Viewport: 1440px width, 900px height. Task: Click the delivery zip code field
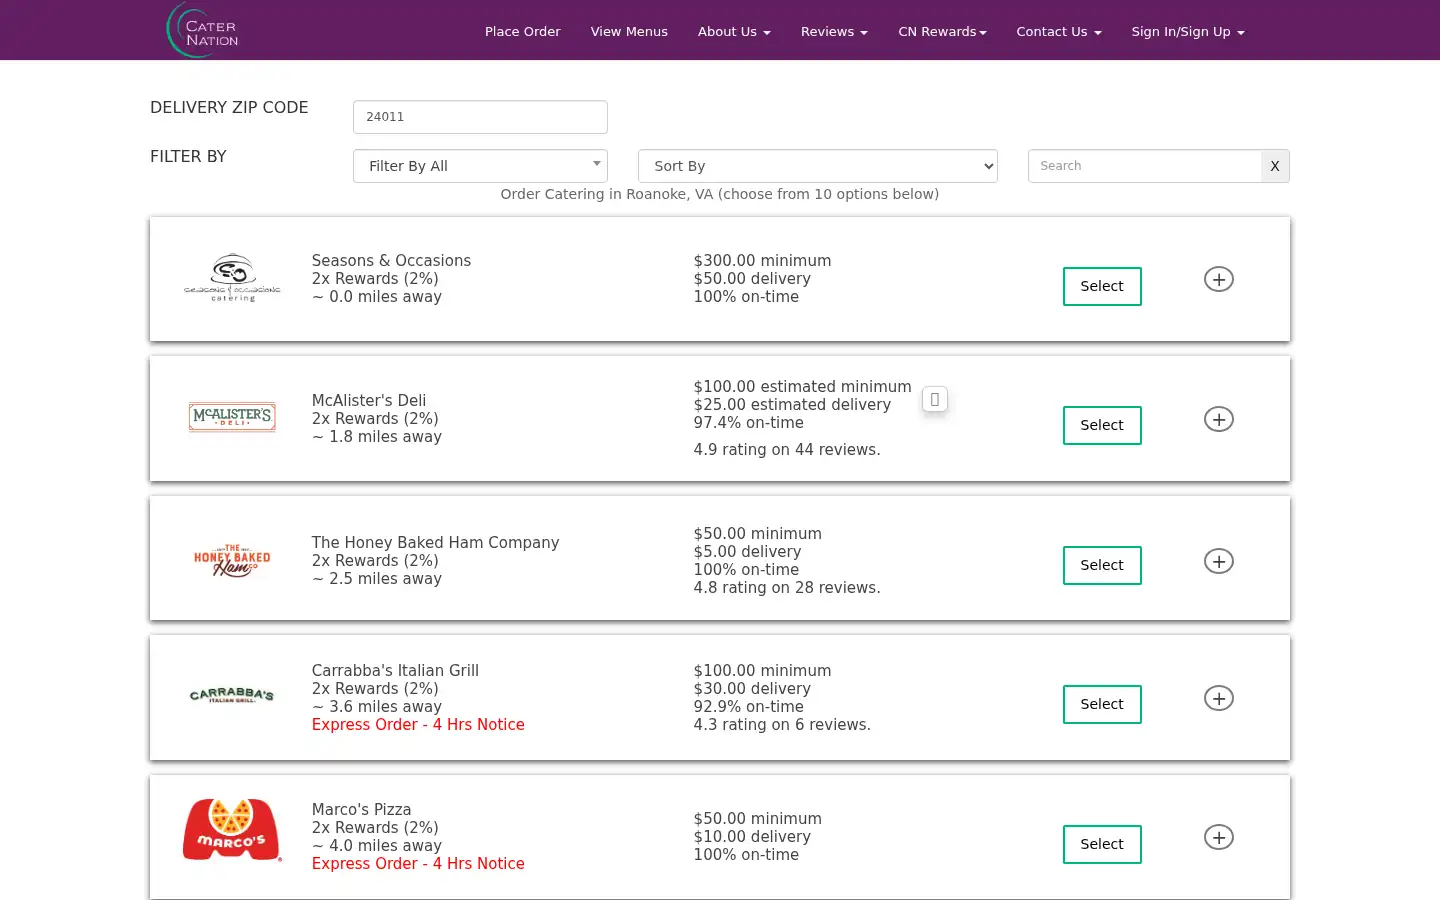[x=480, y=117]
